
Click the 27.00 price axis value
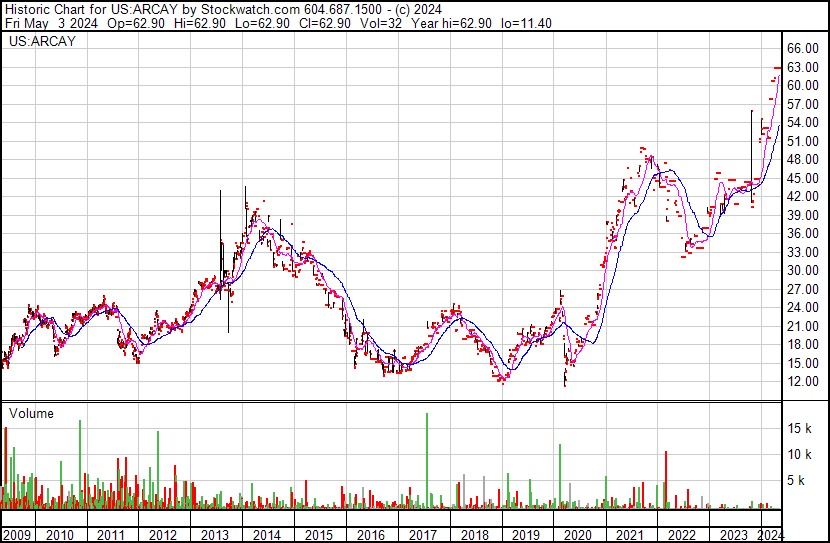tap(802, 289)
